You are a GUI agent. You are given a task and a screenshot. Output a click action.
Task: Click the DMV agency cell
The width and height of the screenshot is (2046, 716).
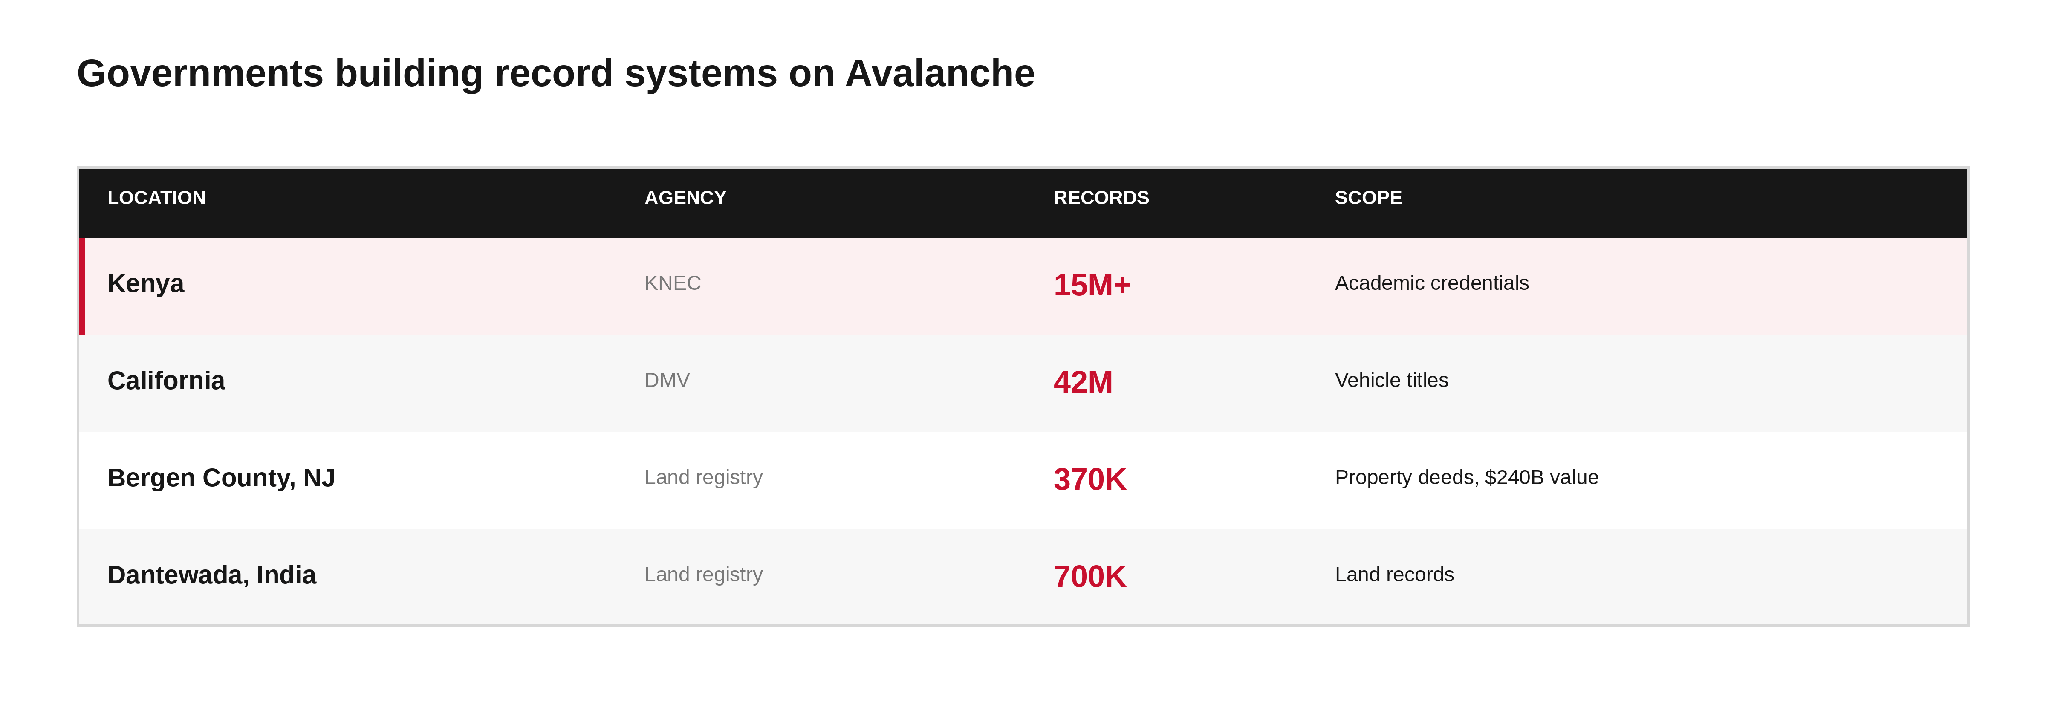pos(667,380)
